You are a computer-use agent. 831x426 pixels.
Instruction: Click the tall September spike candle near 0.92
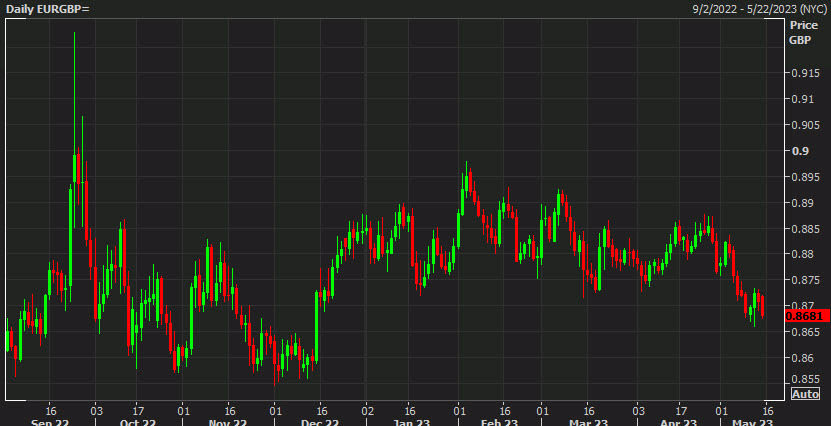(75, 130)
